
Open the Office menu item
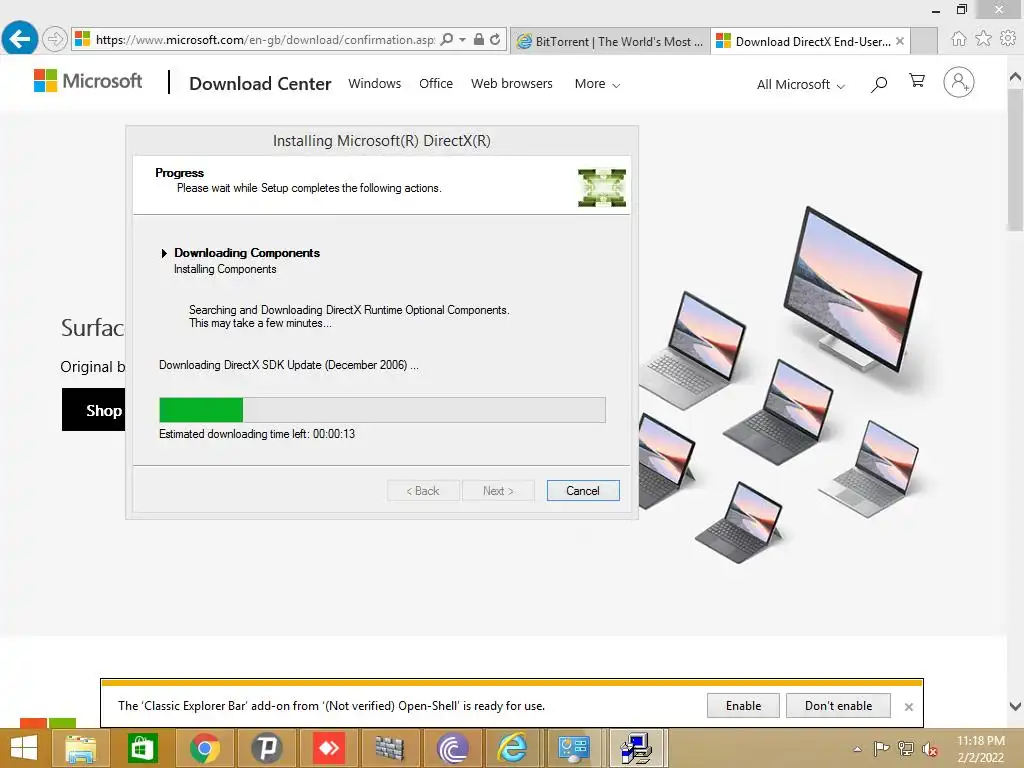pyautogui.click(x=436, y=84)
